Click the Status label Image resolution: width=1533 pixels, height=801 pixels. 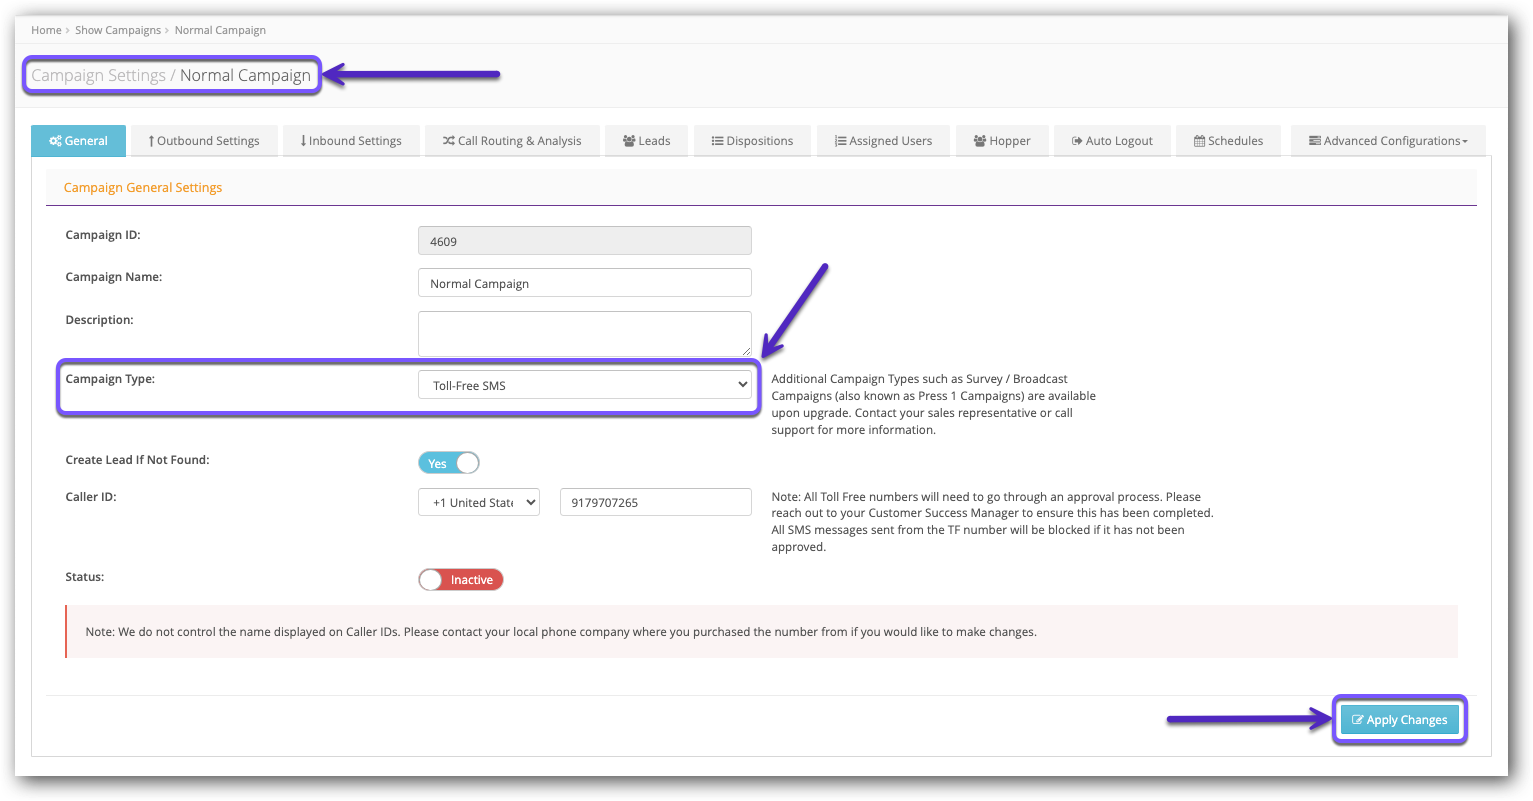pyautogui.click(x=85, y=577)
